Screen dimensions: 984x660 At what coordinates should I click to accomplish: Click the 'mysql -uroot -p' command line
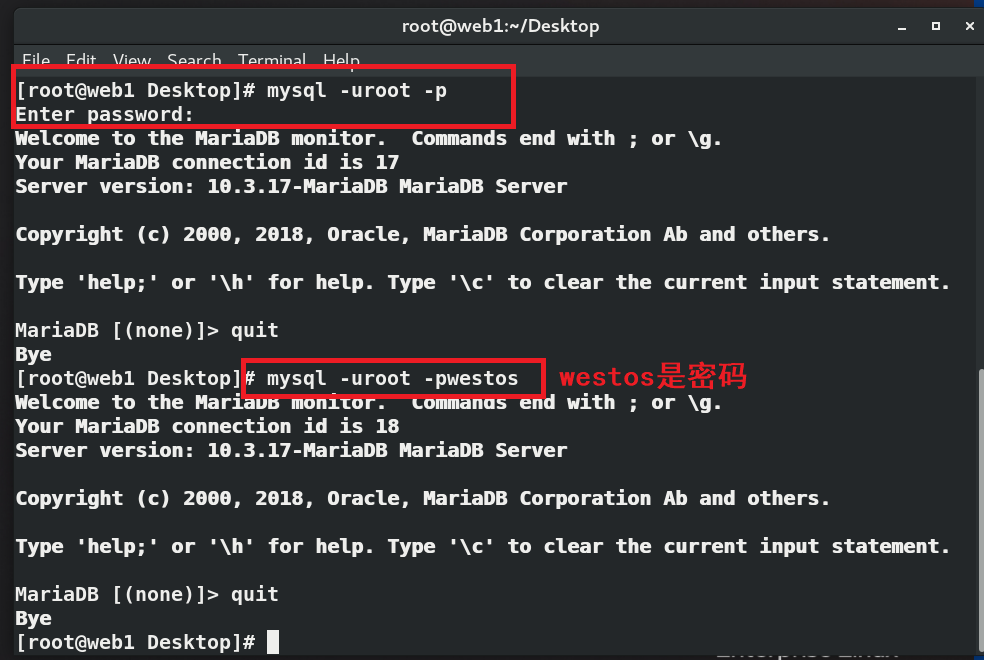pos(231,90)
